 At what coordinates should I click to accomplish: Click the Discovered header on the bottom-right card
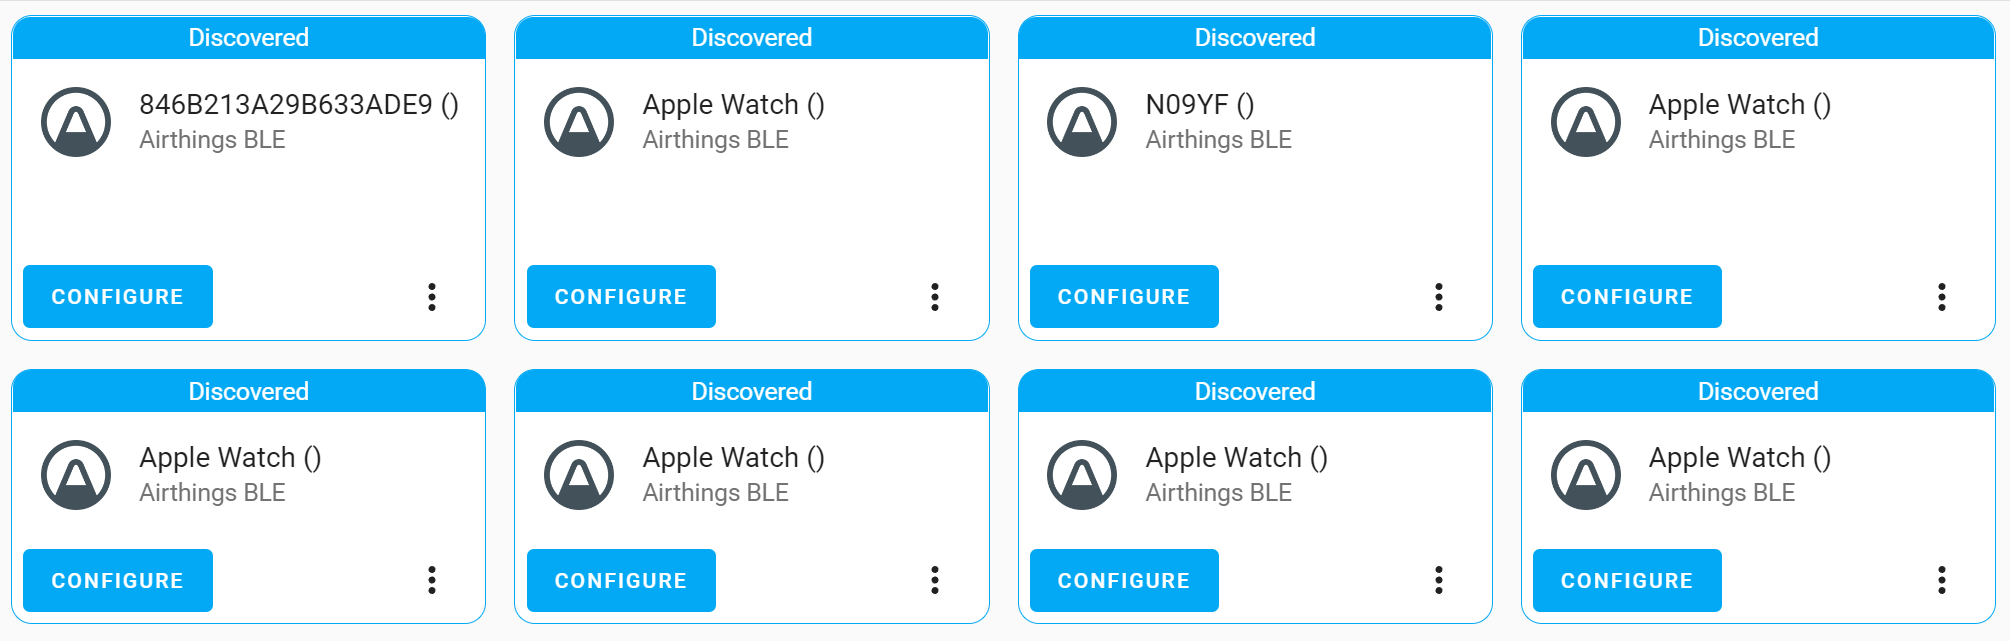pyautogui.click(x=1757, y=391)
